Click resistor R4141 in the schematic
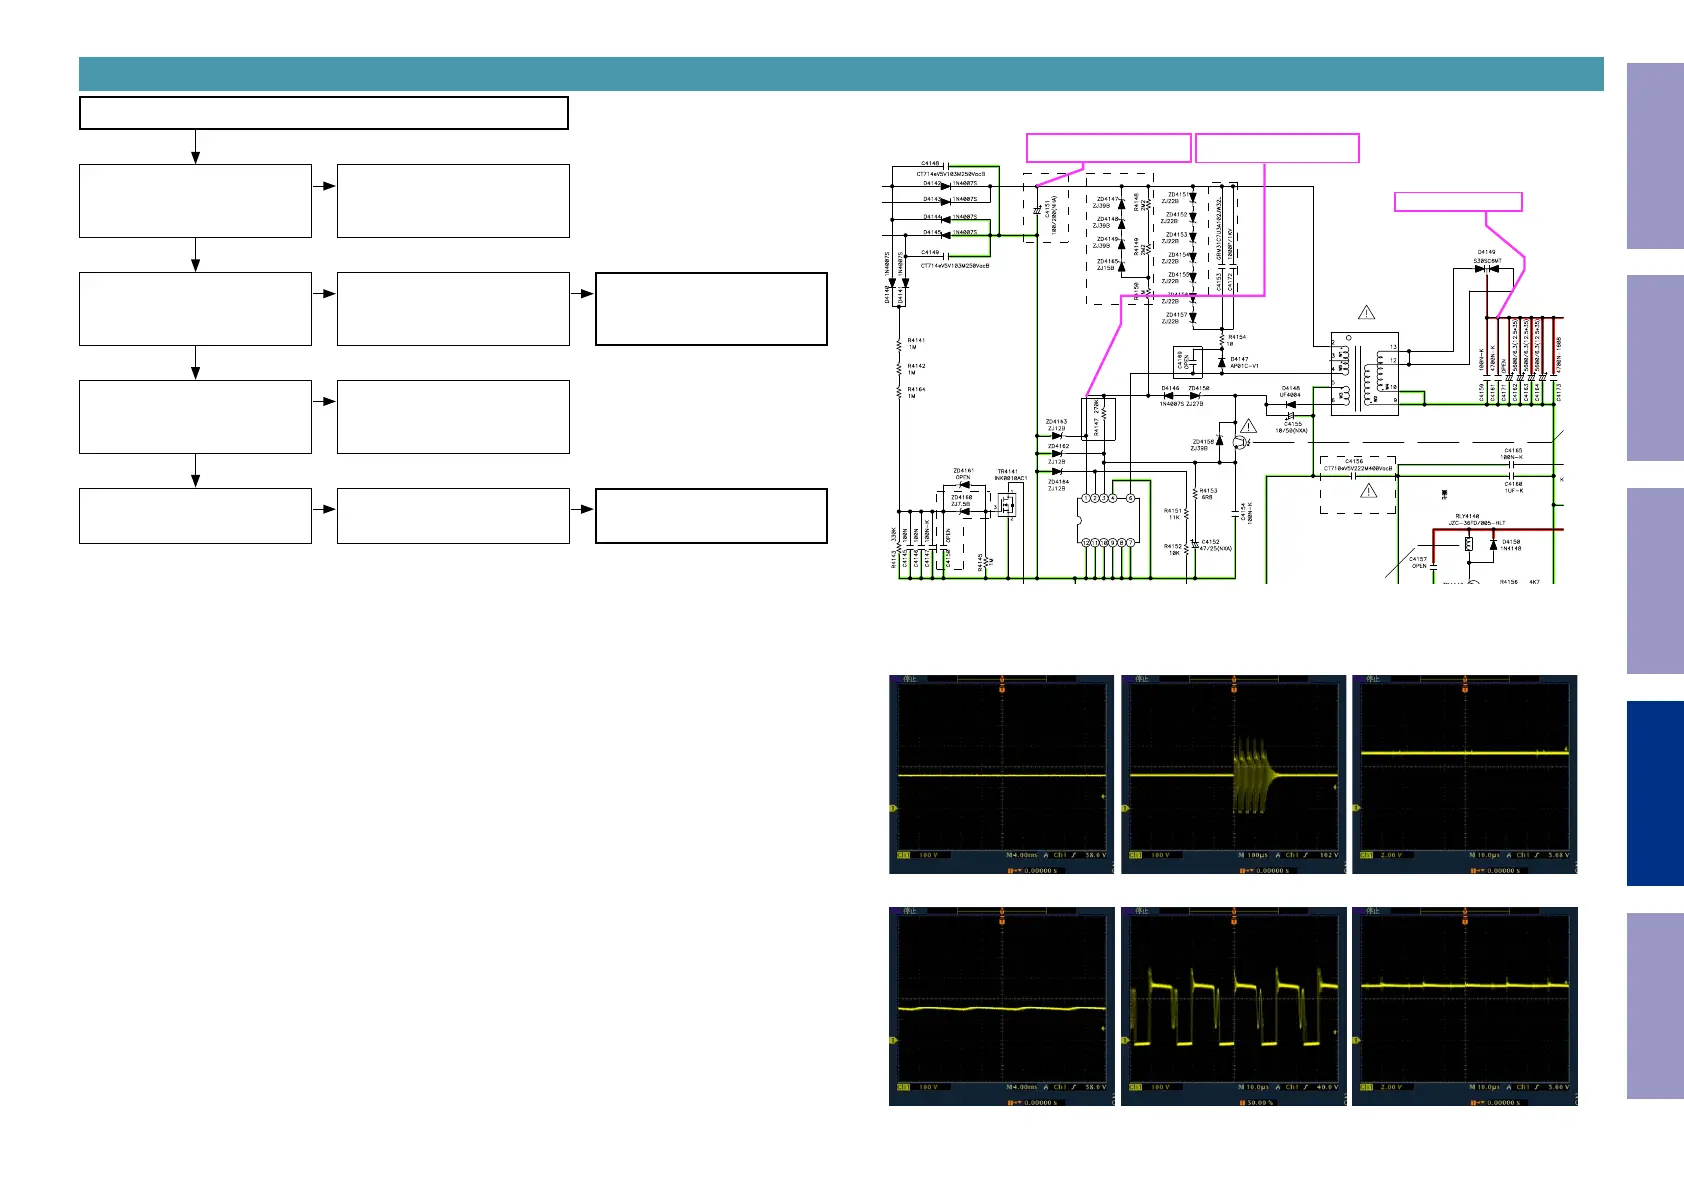Viewport: 1684px width, 1191px height. click(900, 344)
